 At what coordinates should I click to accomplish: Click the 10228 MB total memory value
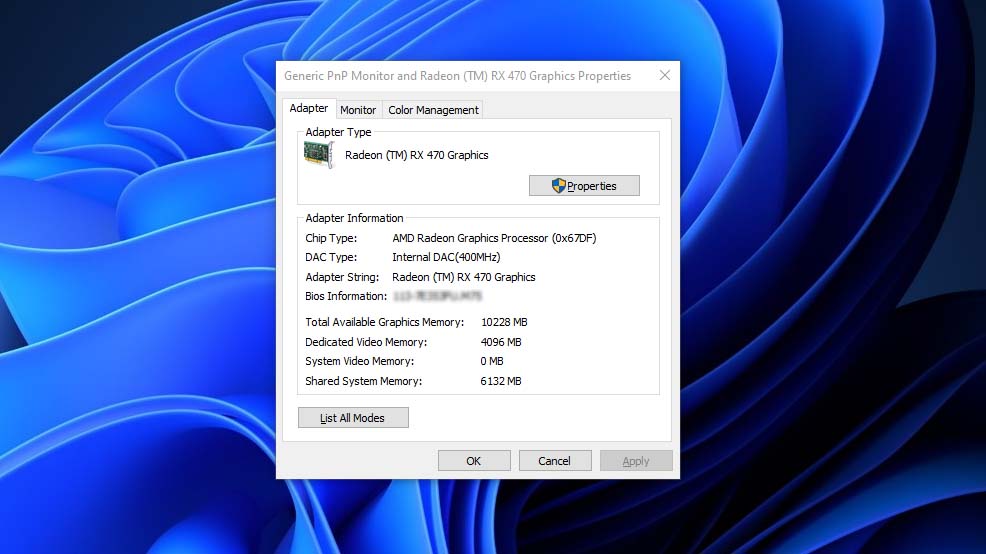(504, 322)
